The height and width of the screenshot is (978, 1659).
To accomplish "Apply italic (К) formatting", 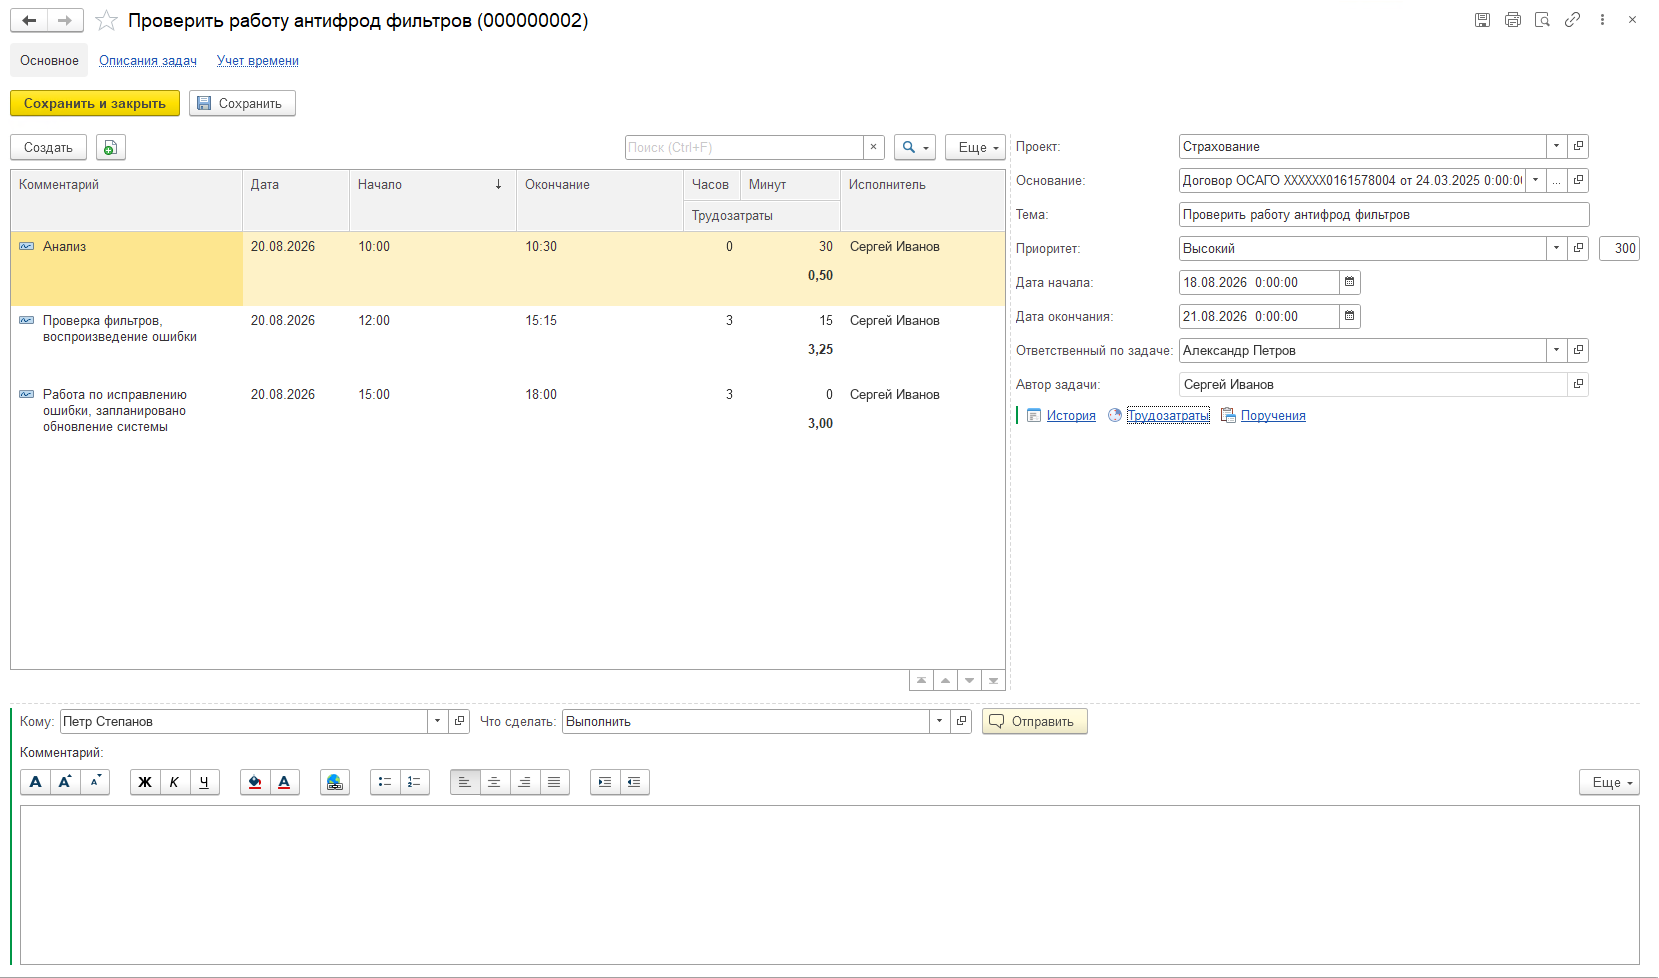I will tap(174, 782).
